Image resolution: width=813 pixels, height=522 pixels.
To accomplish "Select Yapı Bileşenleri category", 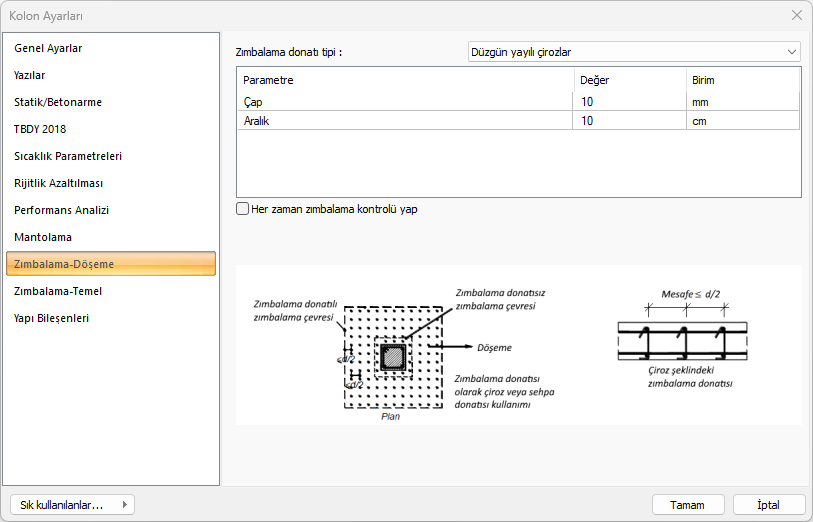I will click(52, 318).
